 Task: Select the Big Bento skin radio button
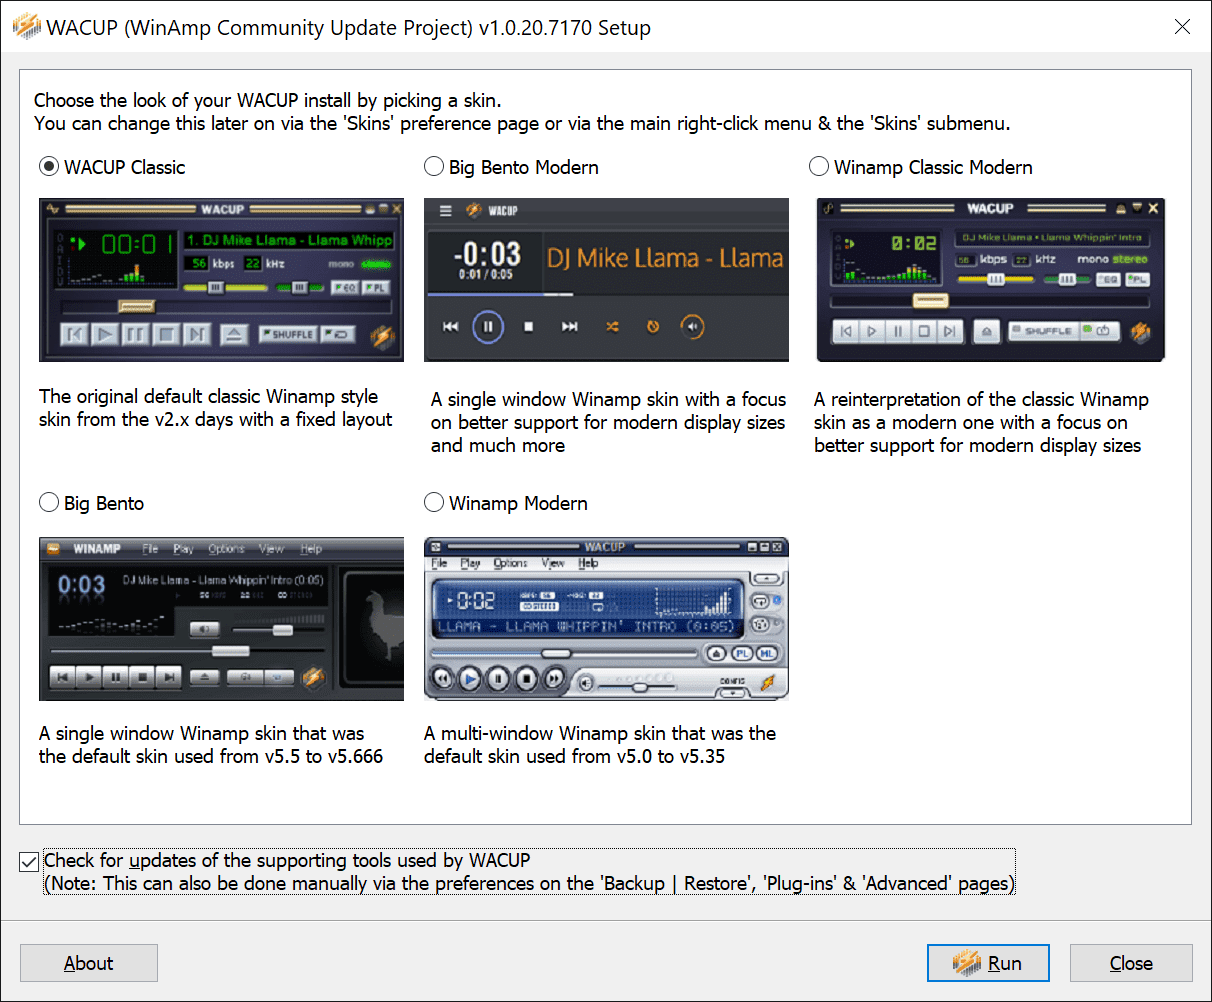pos(49,503)
